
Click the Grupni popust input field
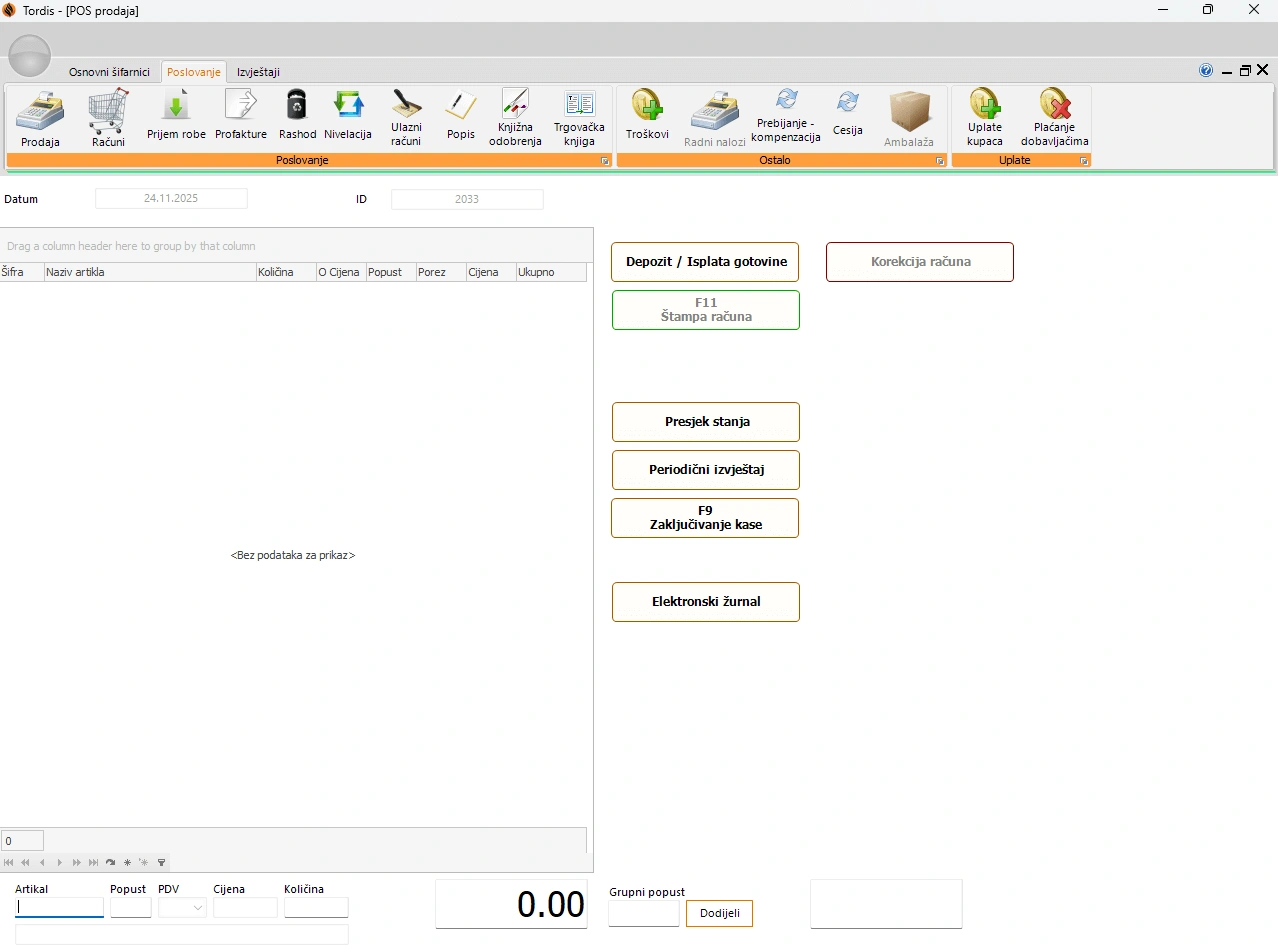pyautogui.click(x=644, y=913)
